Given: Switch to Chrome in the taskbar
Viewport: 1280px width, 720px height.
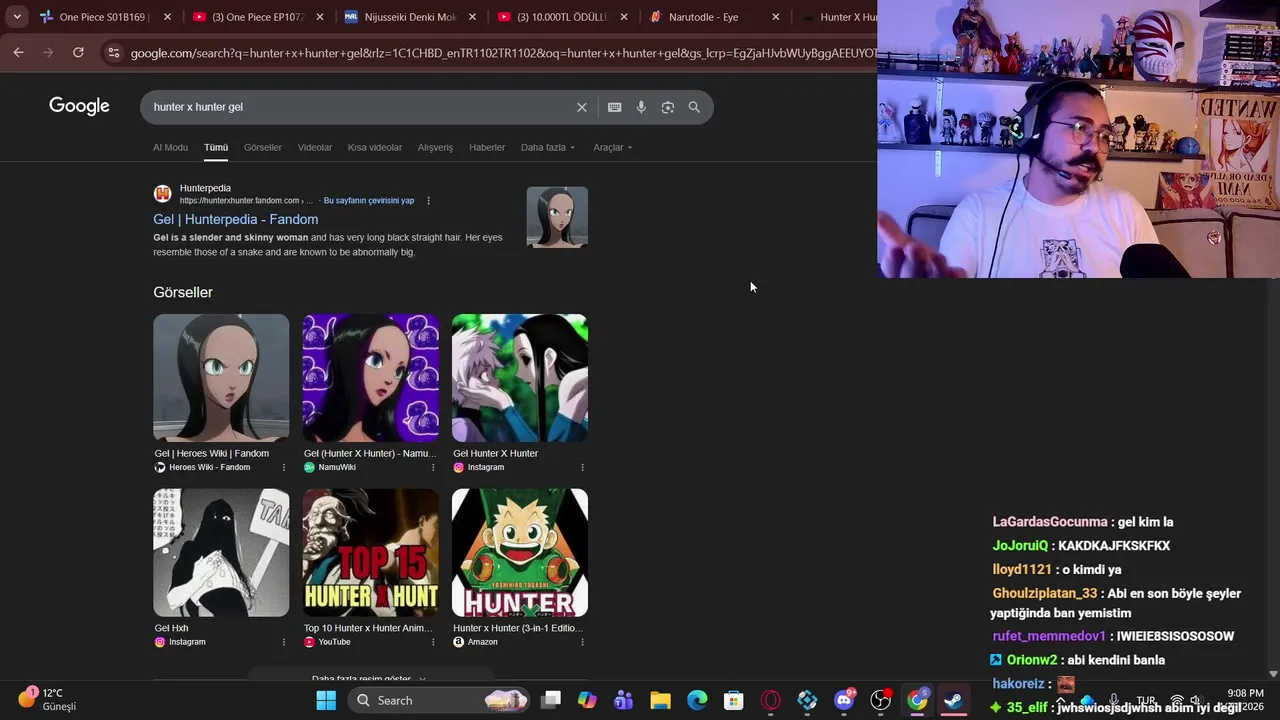Looking at the screenshot, I should click(917, 700).
